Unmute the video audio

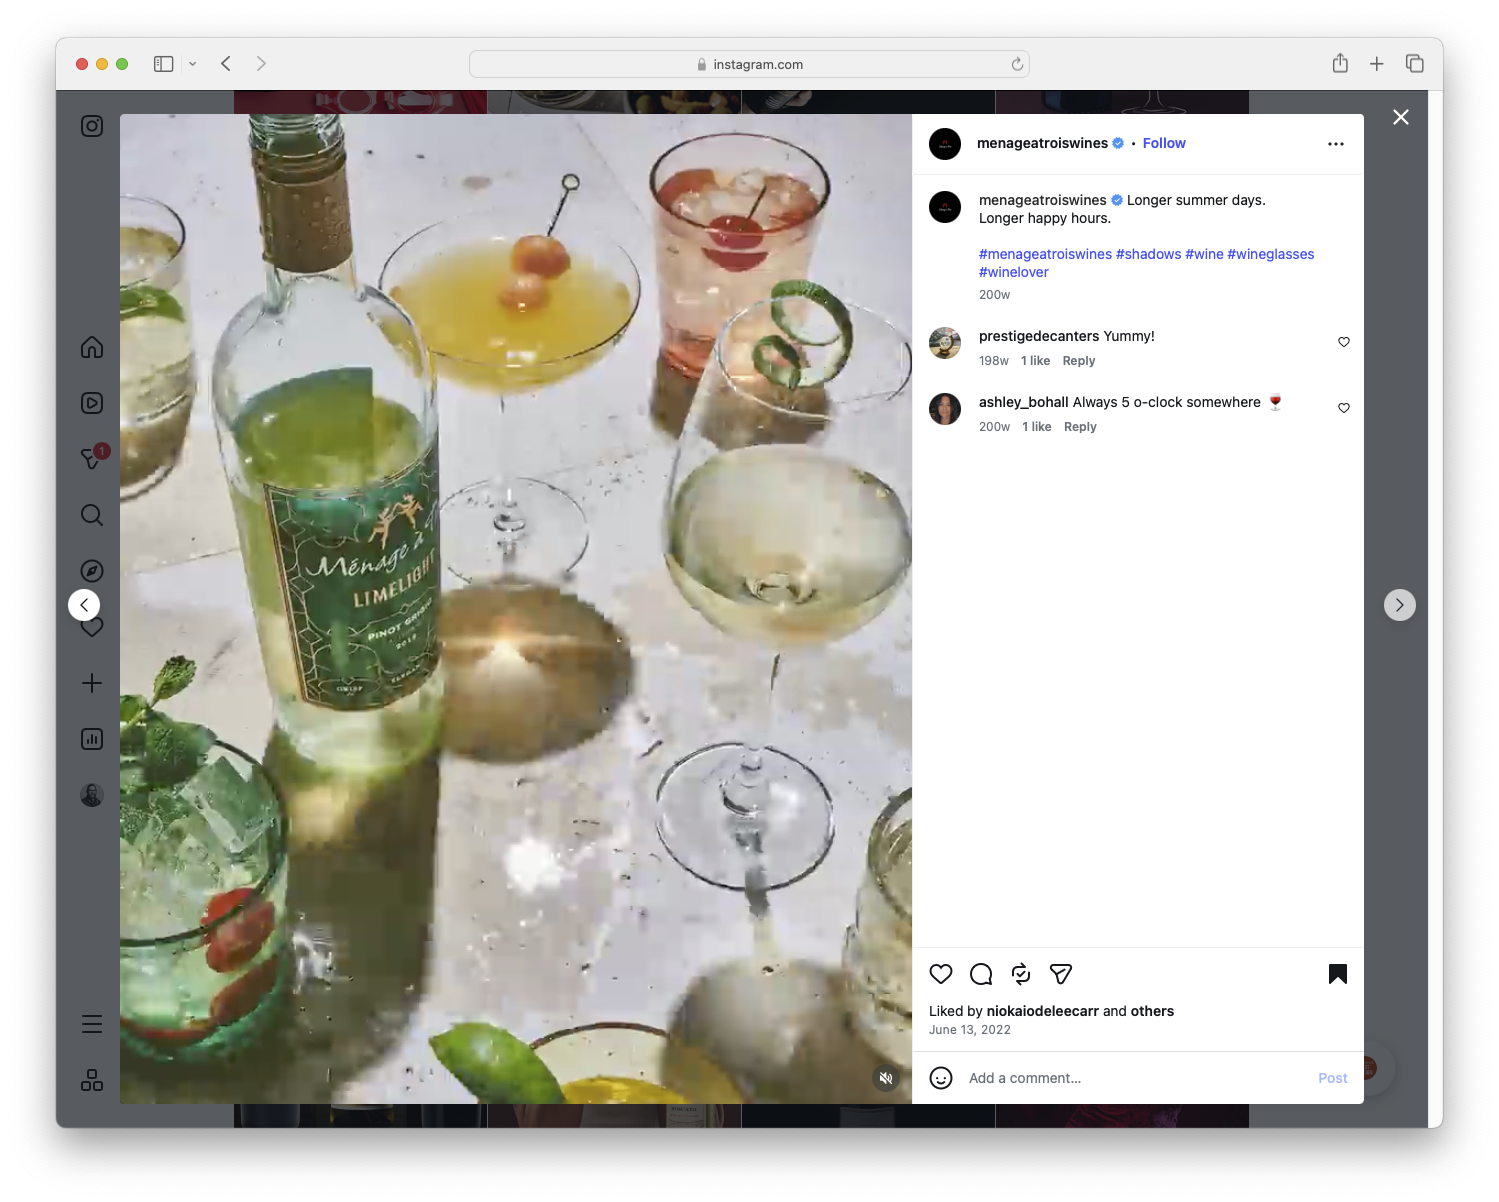(886, 1078)
